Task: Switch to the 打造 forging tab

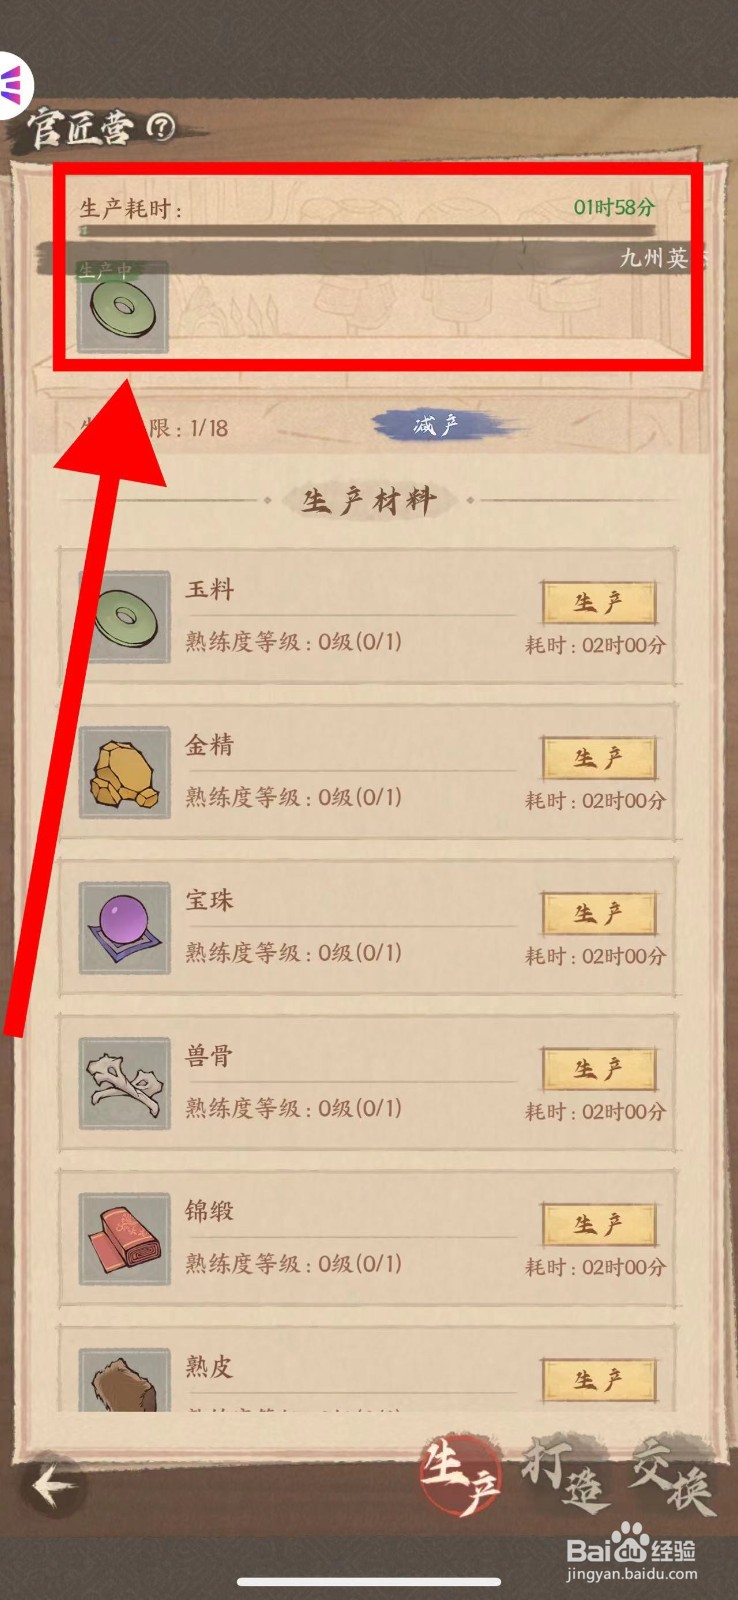Action: (x=566, y=1473)
